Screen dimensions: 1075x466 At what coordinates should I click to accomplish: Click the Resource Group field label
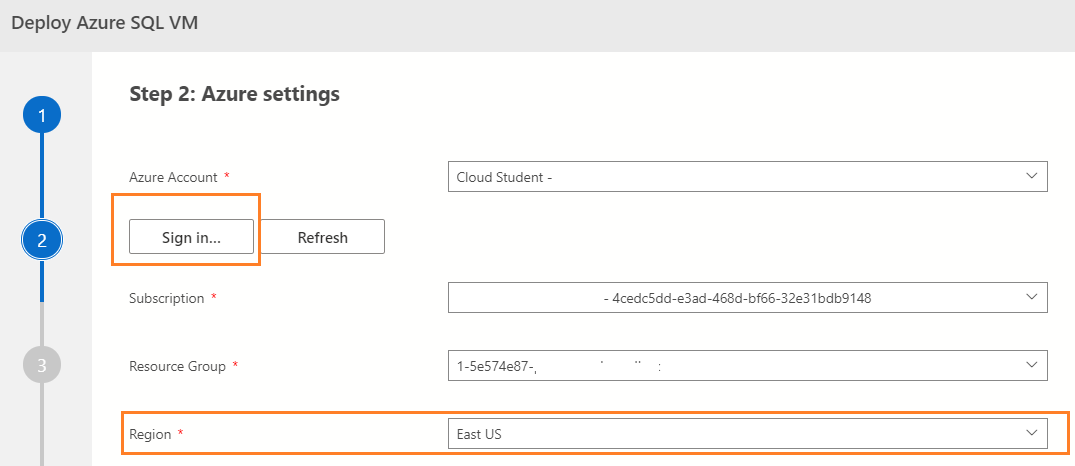[178, 366]
